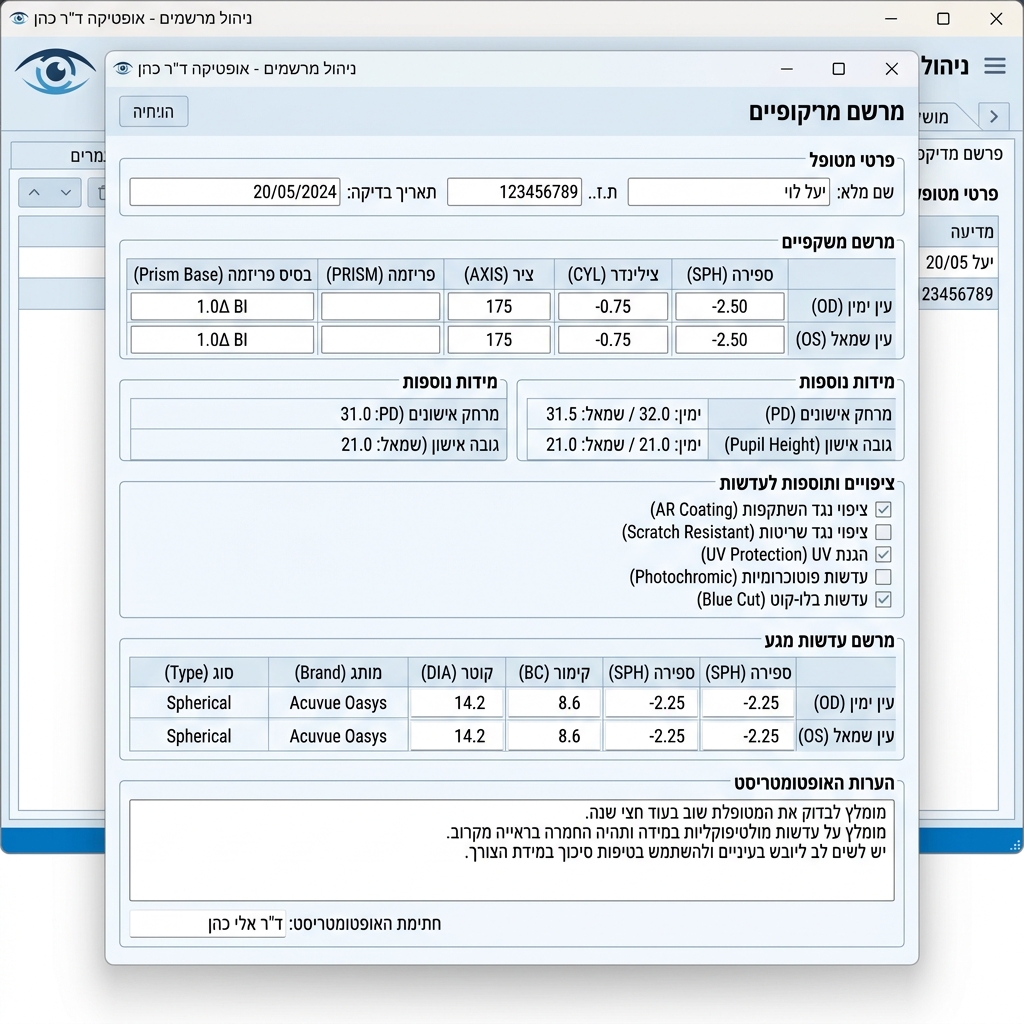Click the left eye (OS) AXIS field 175
This screenshot has width=1024, height=1024.
(499, 340)
